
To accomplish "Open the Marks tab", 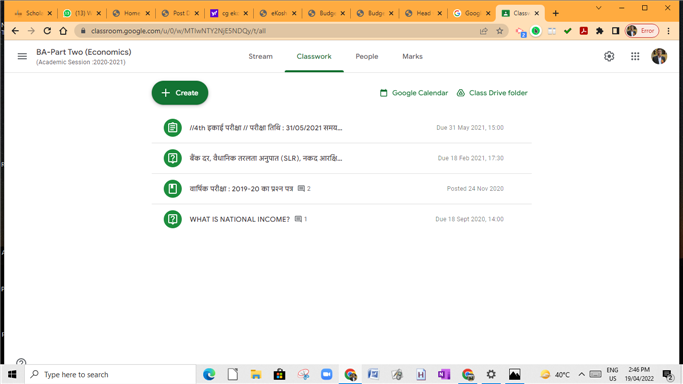I will point(413,56).
